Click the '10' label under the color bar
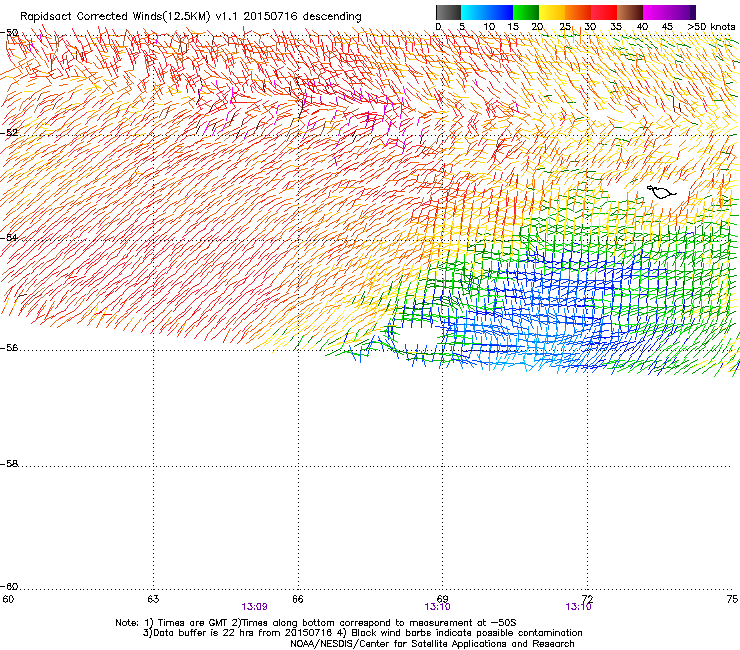 489,26
